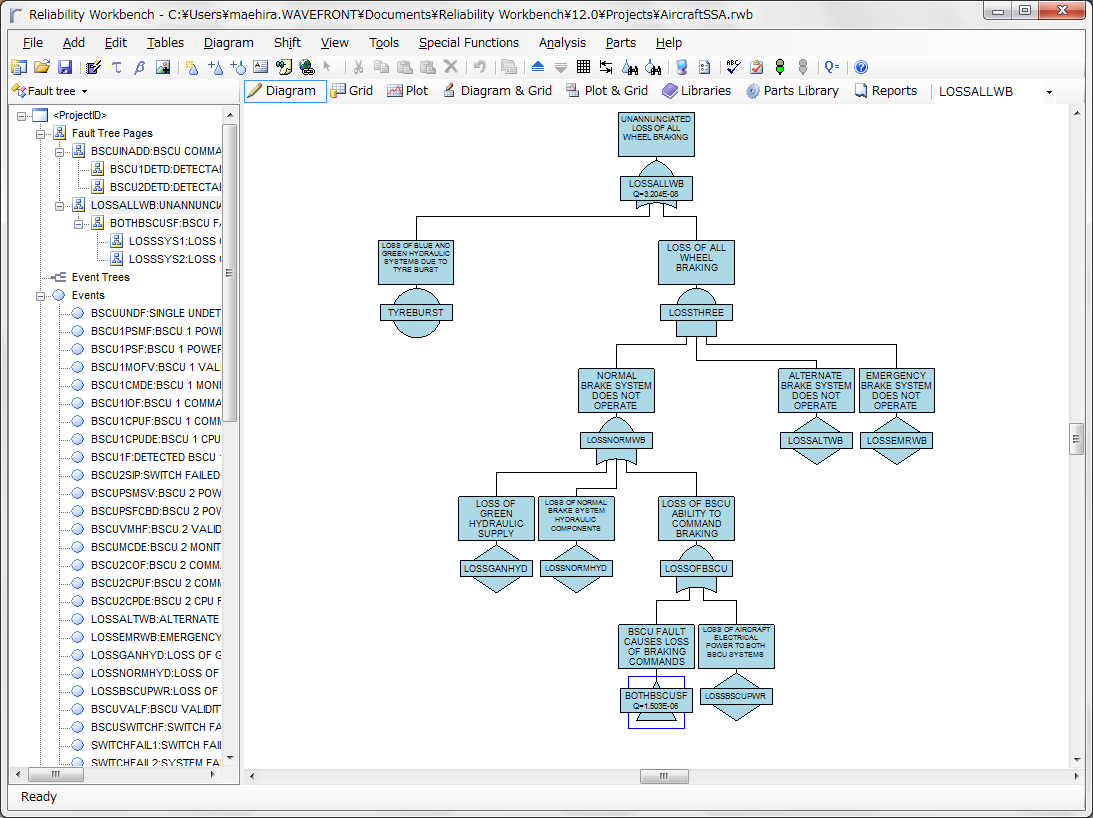Click the find gate binoculars icon
Viewport: 1093px width, 818px height.
629,67
